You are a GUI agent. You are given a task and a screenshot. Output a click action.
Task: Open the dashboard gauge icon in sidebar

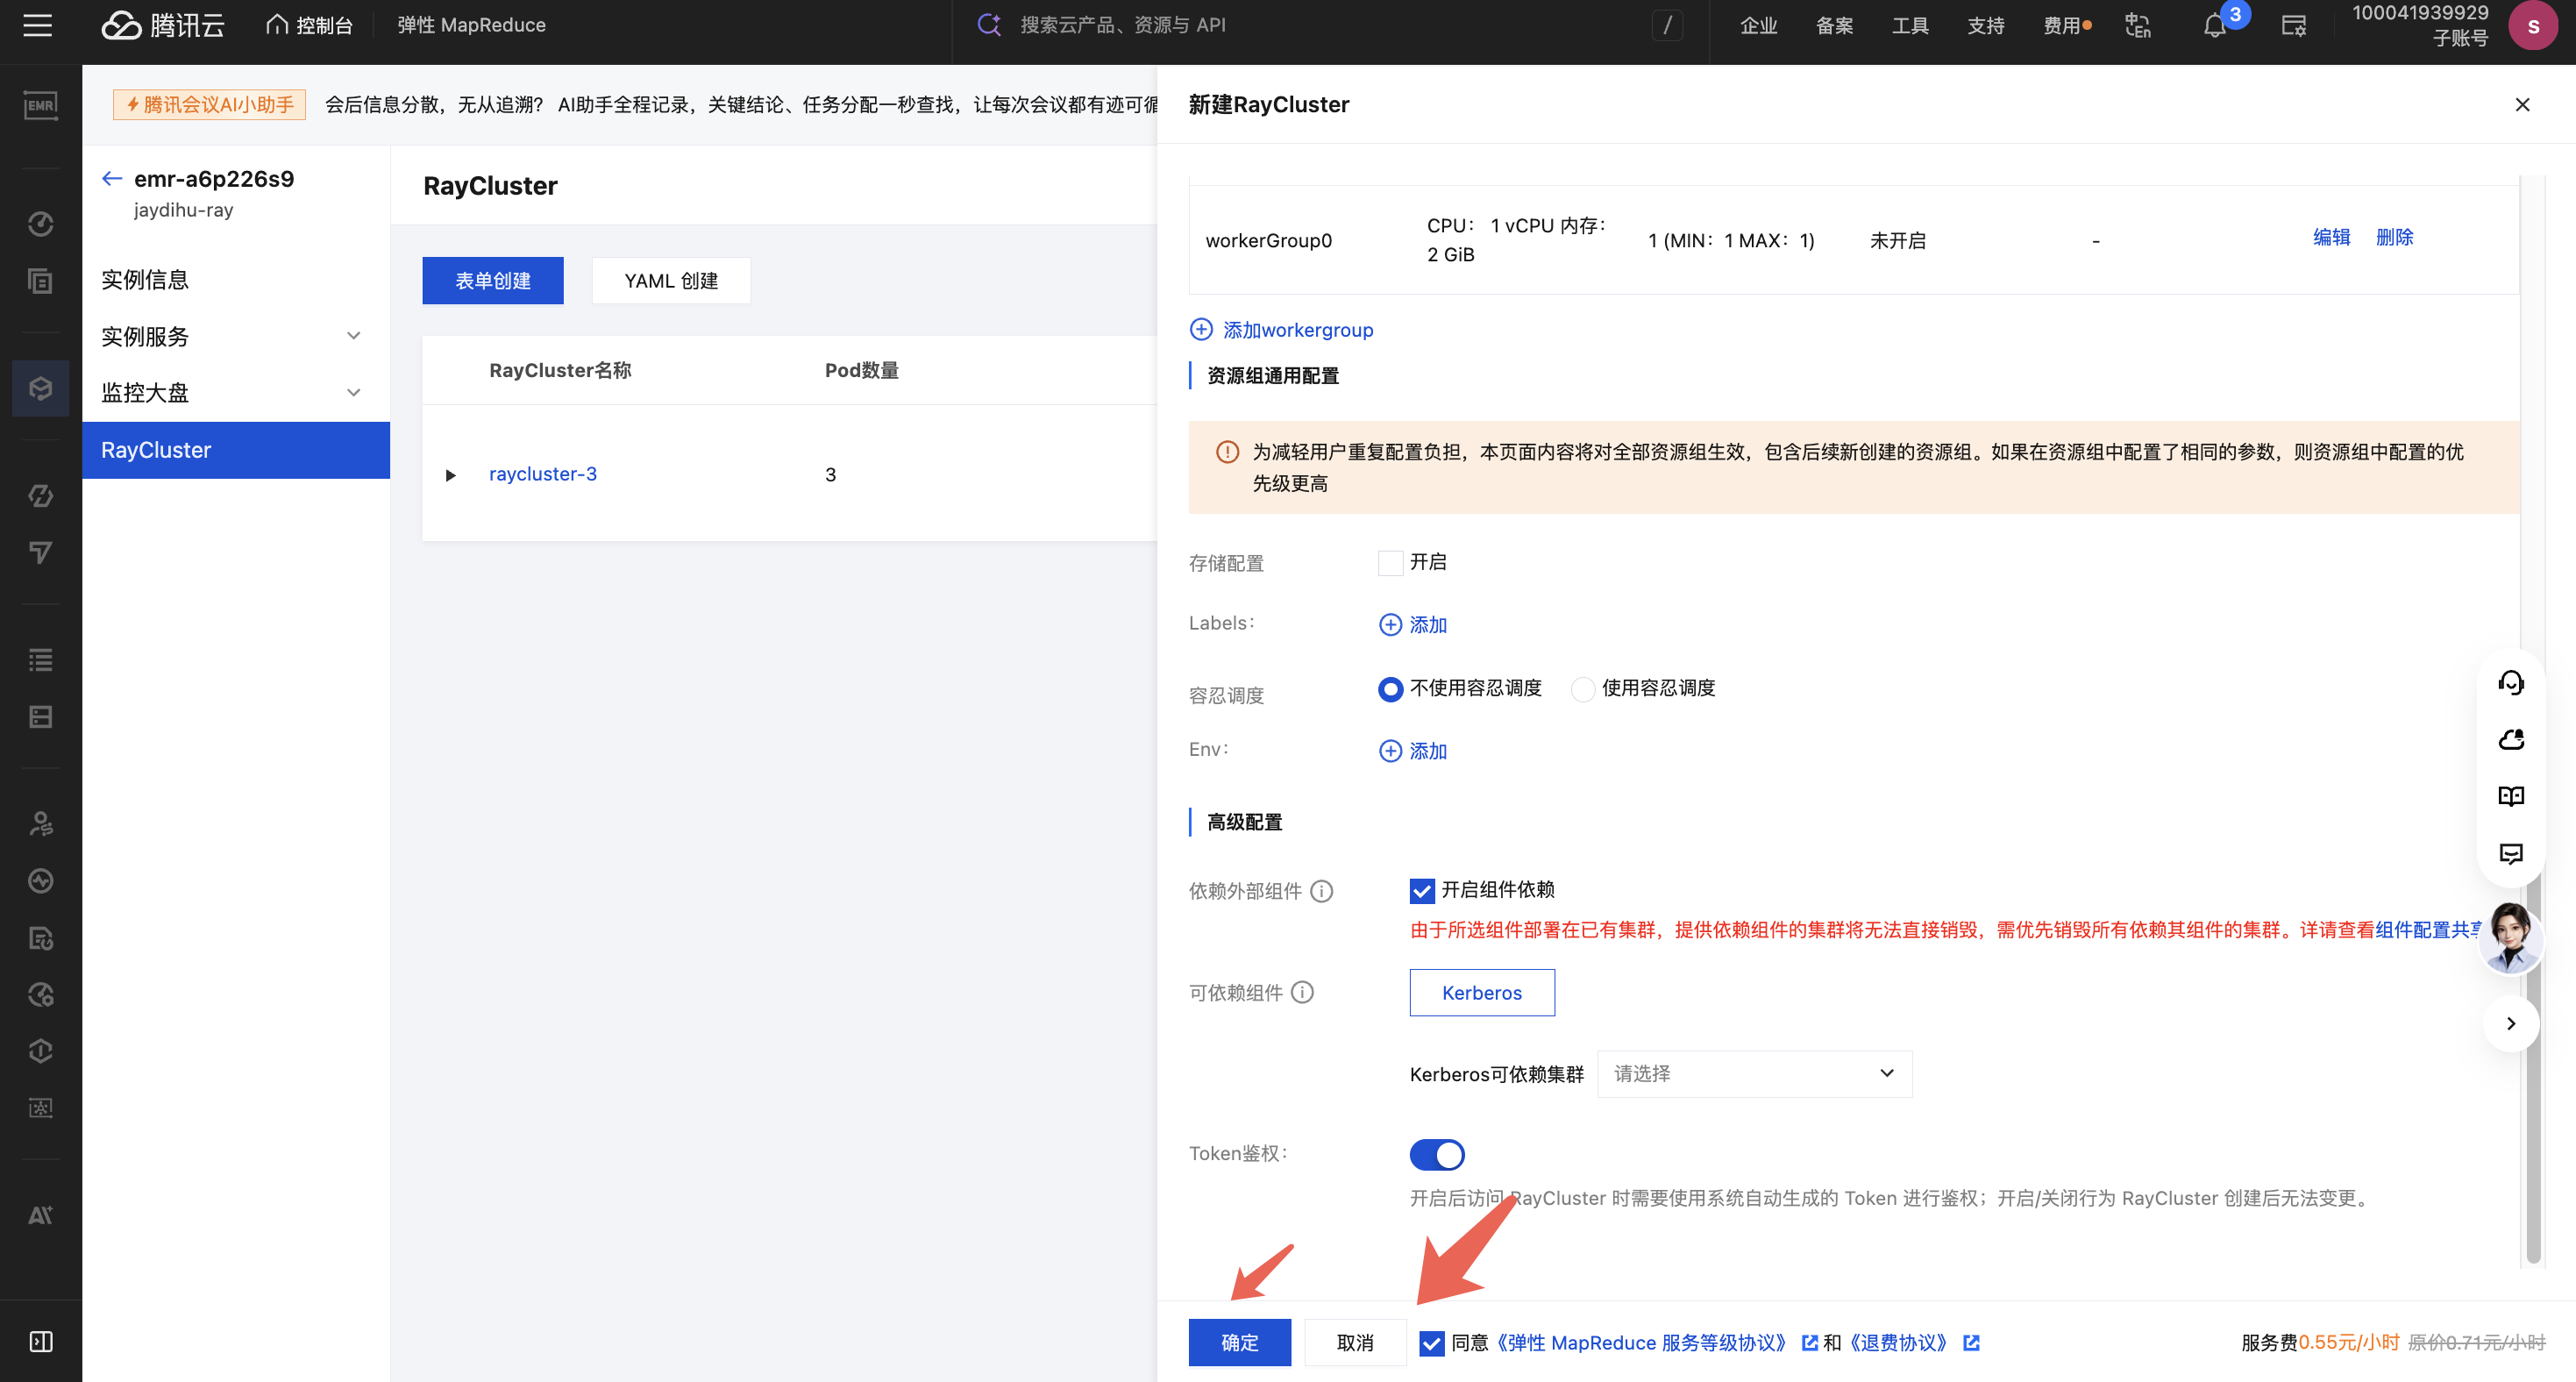40,224
